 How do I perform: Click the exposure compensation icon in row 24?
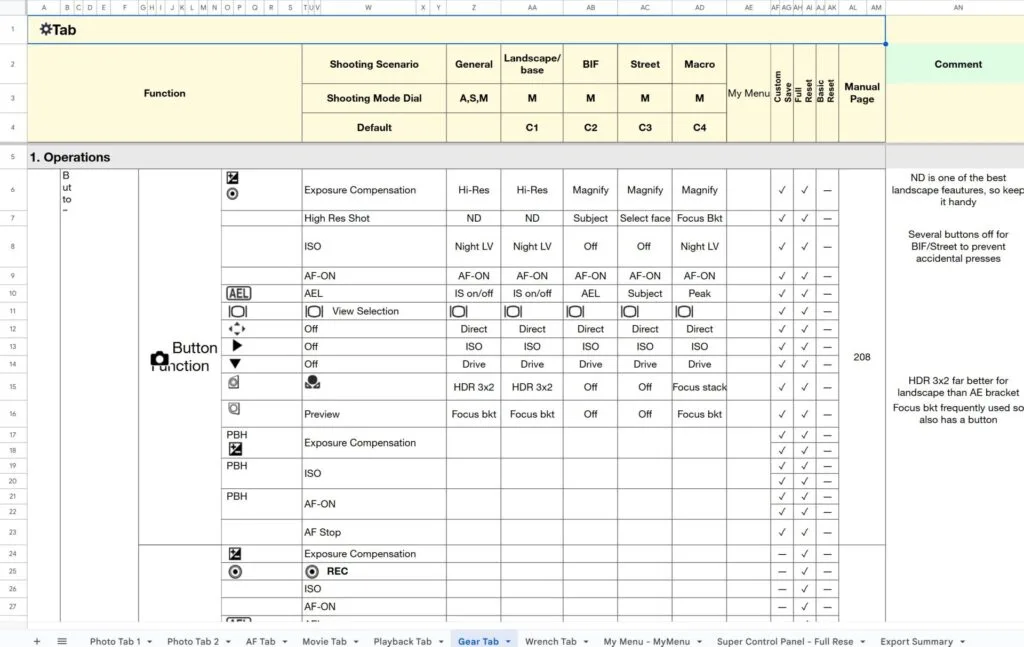(x=234, y=554)
